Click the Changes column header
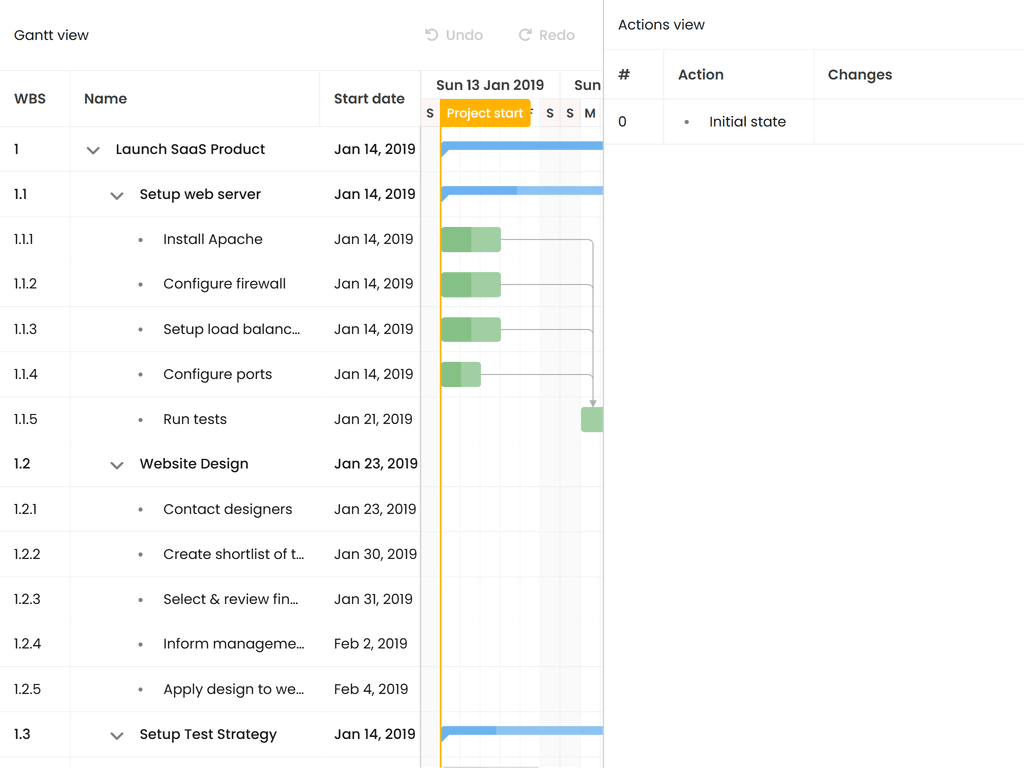This screenshot has width=1024, height=768. (x=859, y=75)
